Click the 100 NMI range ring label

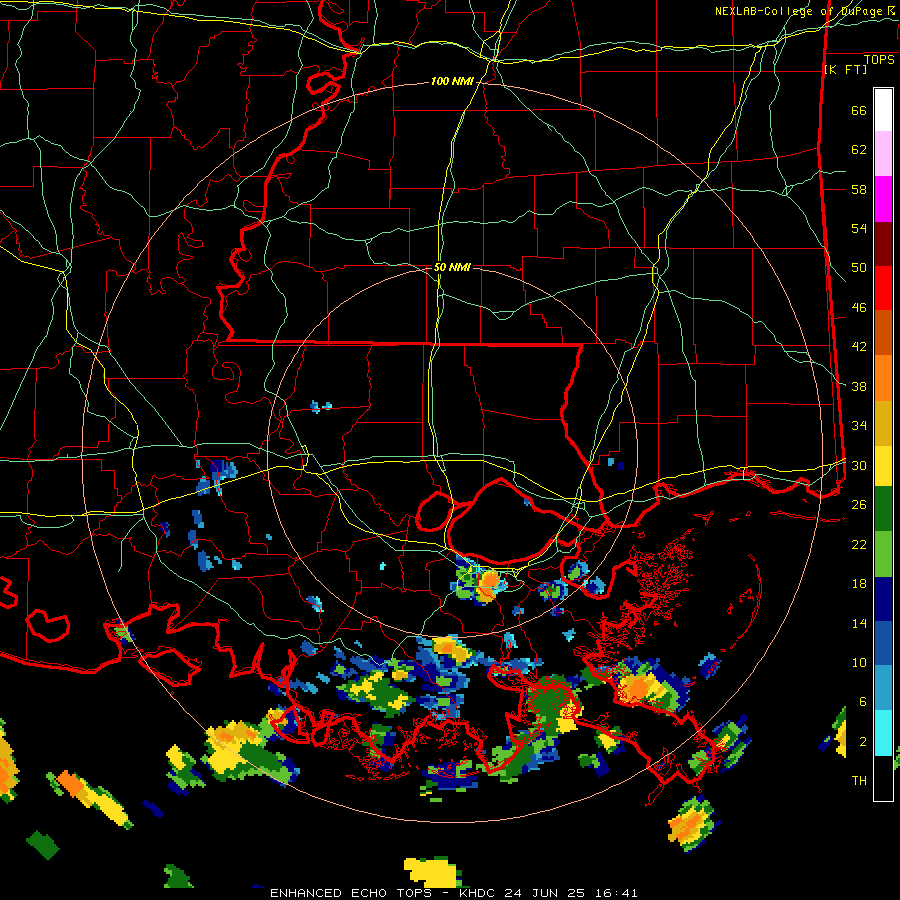pyautogui.click(x=452, y=82)
